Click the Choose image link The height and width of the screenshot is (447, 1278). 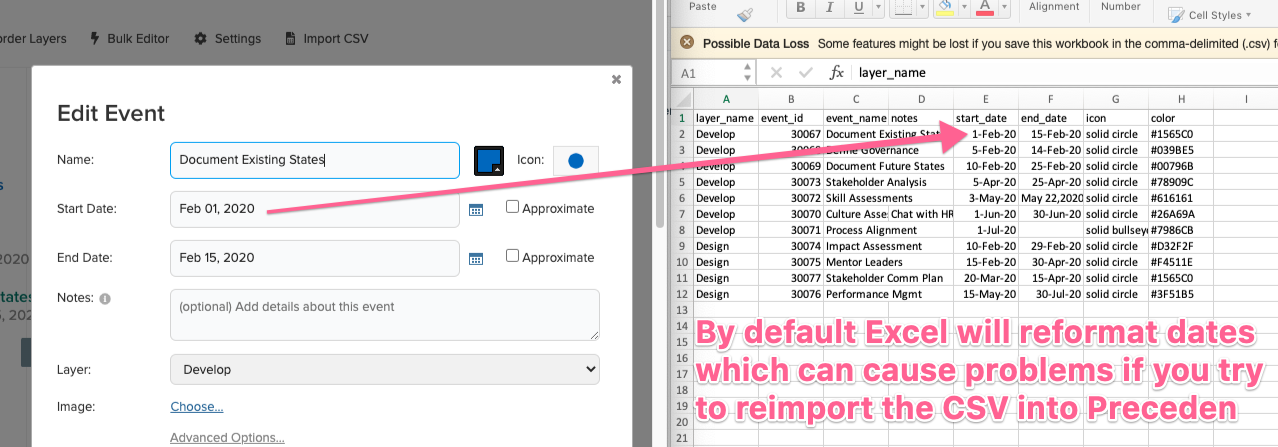pos(196,407)
